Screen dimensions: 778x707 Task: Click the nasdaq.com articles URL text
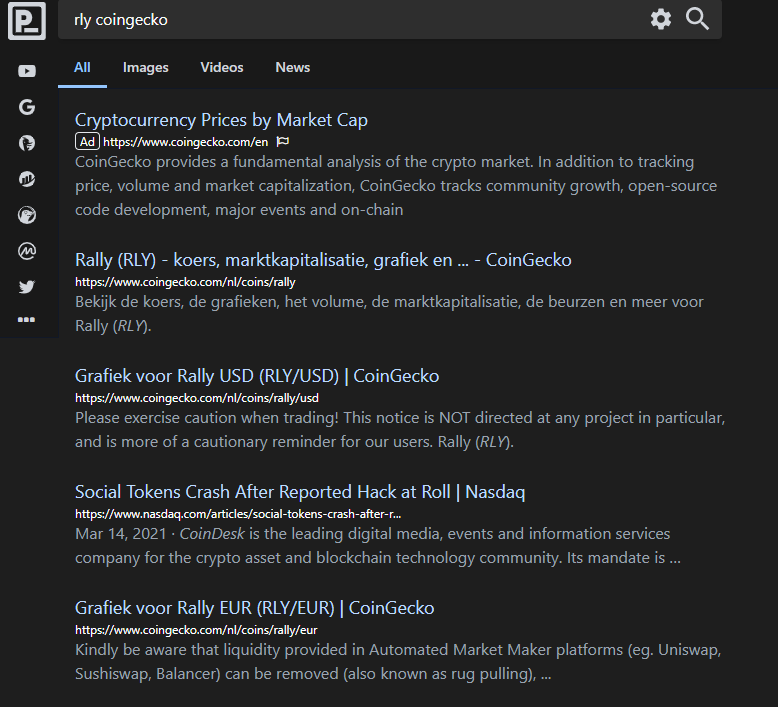click(238, 514)
